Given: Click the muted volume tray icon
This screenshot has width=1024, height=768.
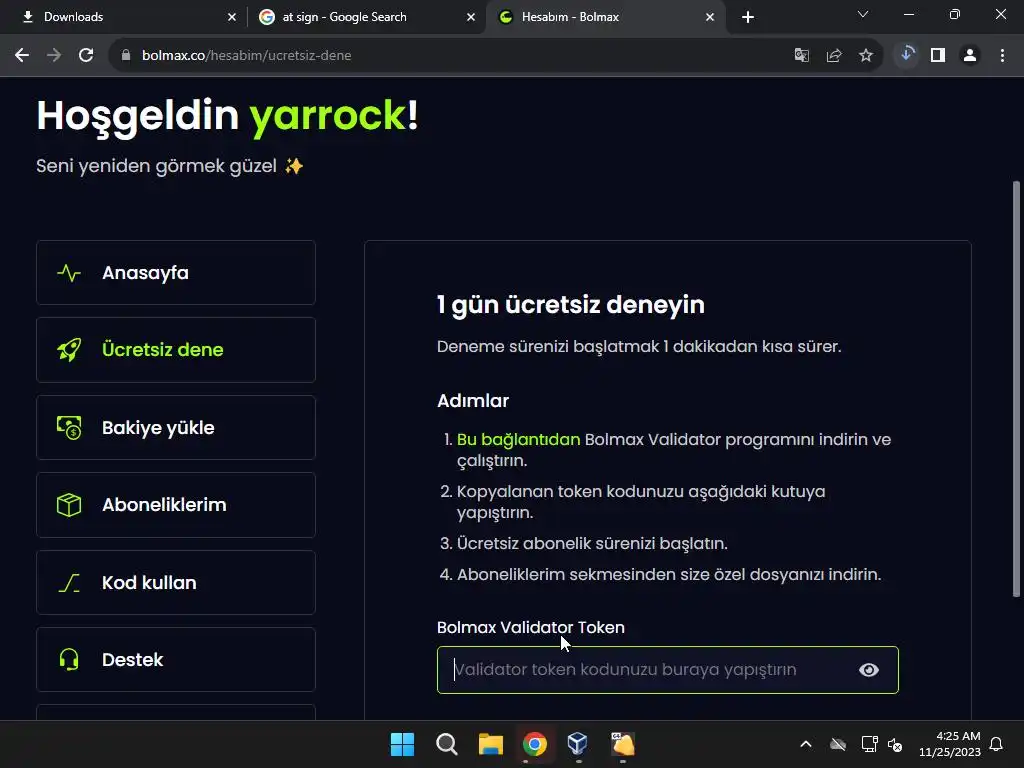Looking at the screenshot, I should click(895, 744).
